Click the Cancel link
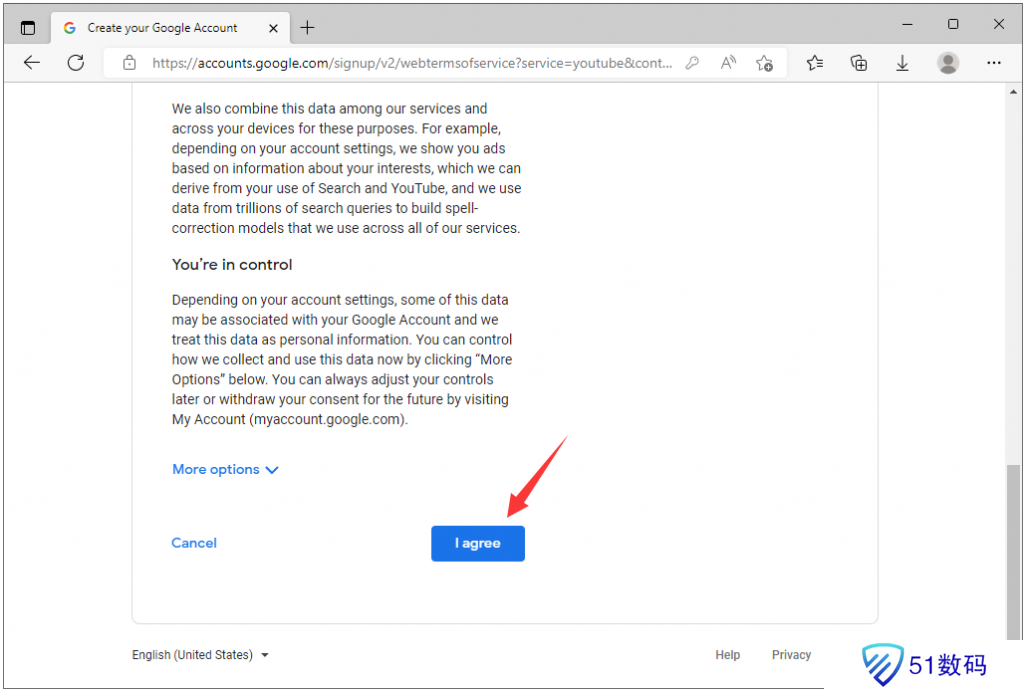 coord(194,543)
